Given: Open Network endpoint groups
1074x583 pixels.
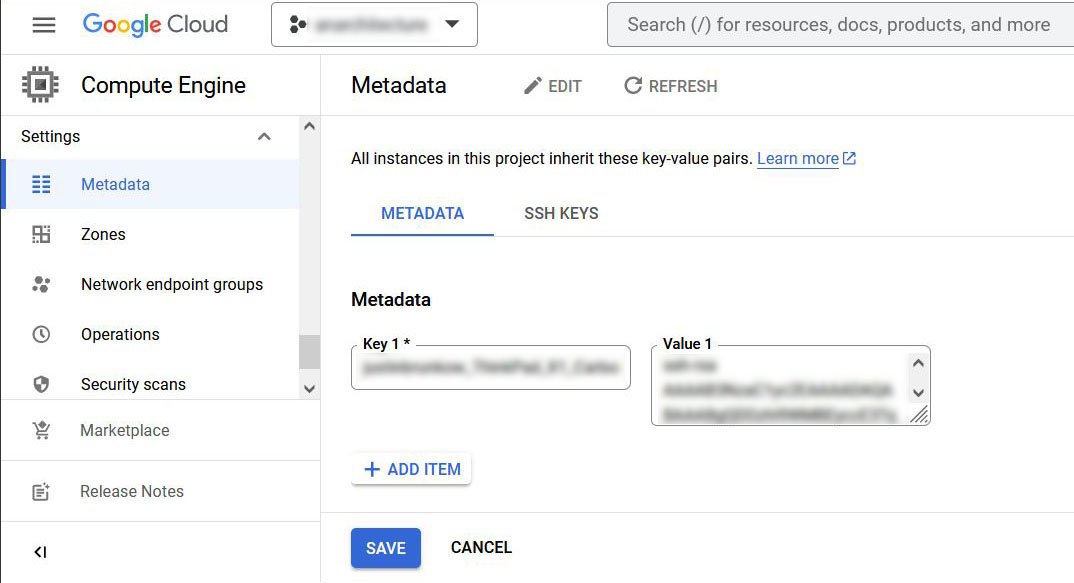Looking at the screenshot, I should [151, 284].
